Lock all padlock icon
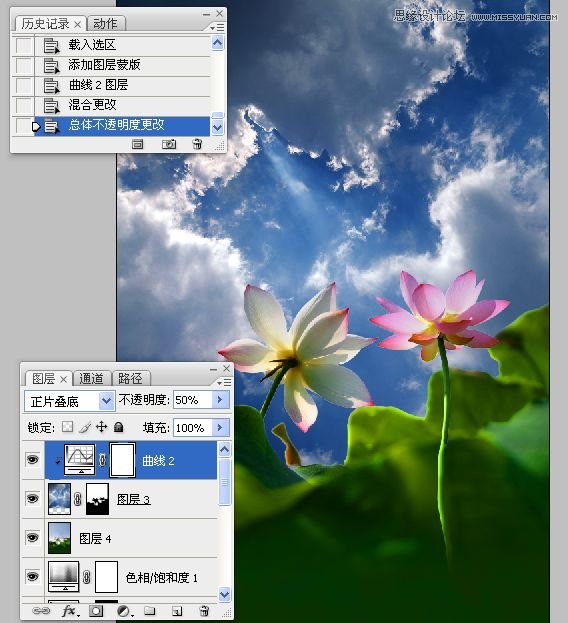The image size is (568, 623). click(118, 427)
